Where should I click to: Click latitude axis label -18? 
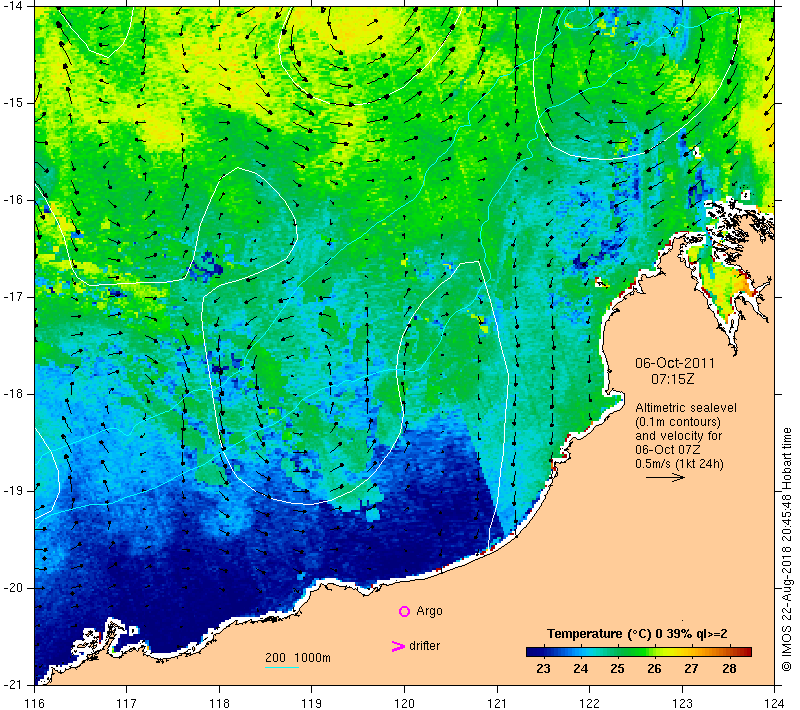pos(13,394)
